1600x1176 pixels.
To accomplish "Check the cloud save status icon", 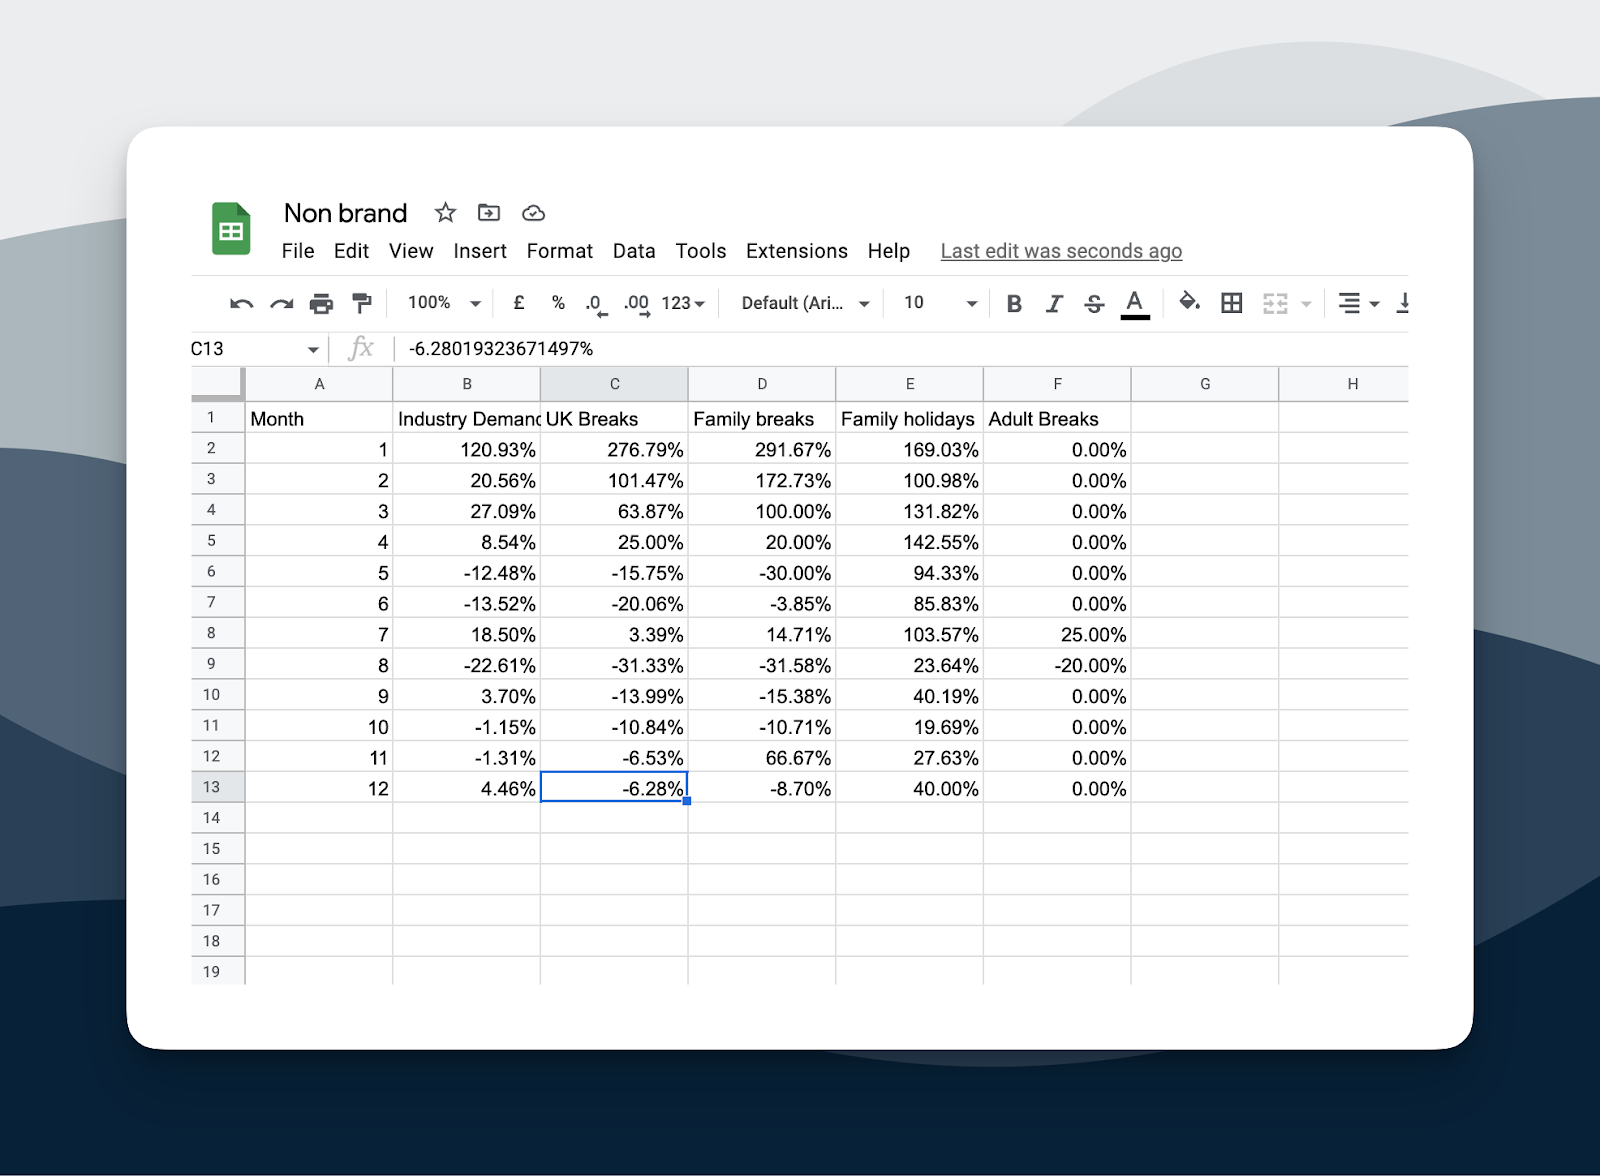I will coord(533,213).
